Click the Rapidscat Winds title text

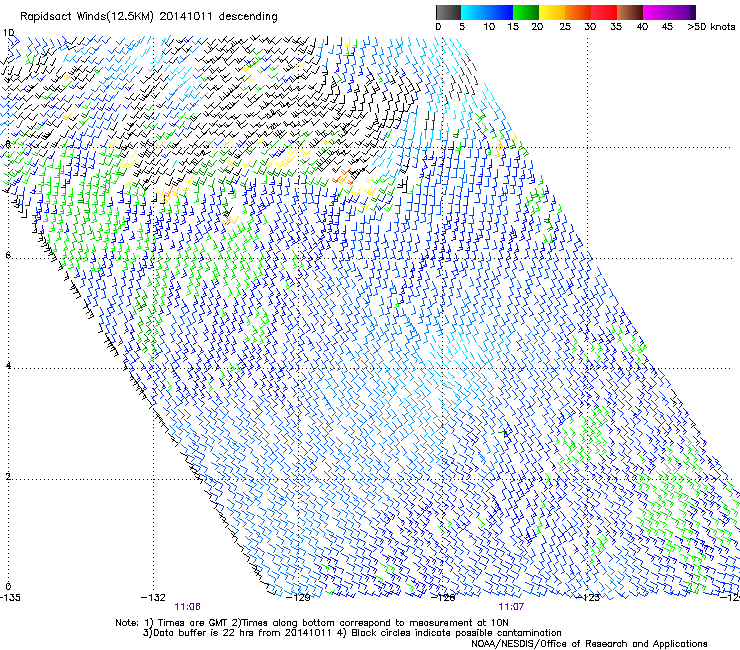pos(149,16)
